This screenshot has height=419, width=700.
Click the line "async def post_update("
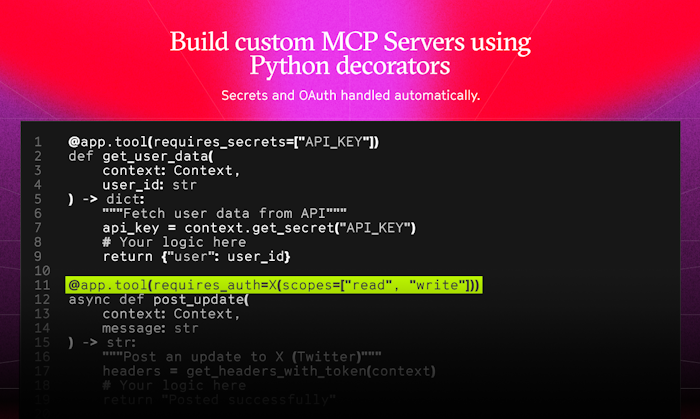click(x=158, y=299)
